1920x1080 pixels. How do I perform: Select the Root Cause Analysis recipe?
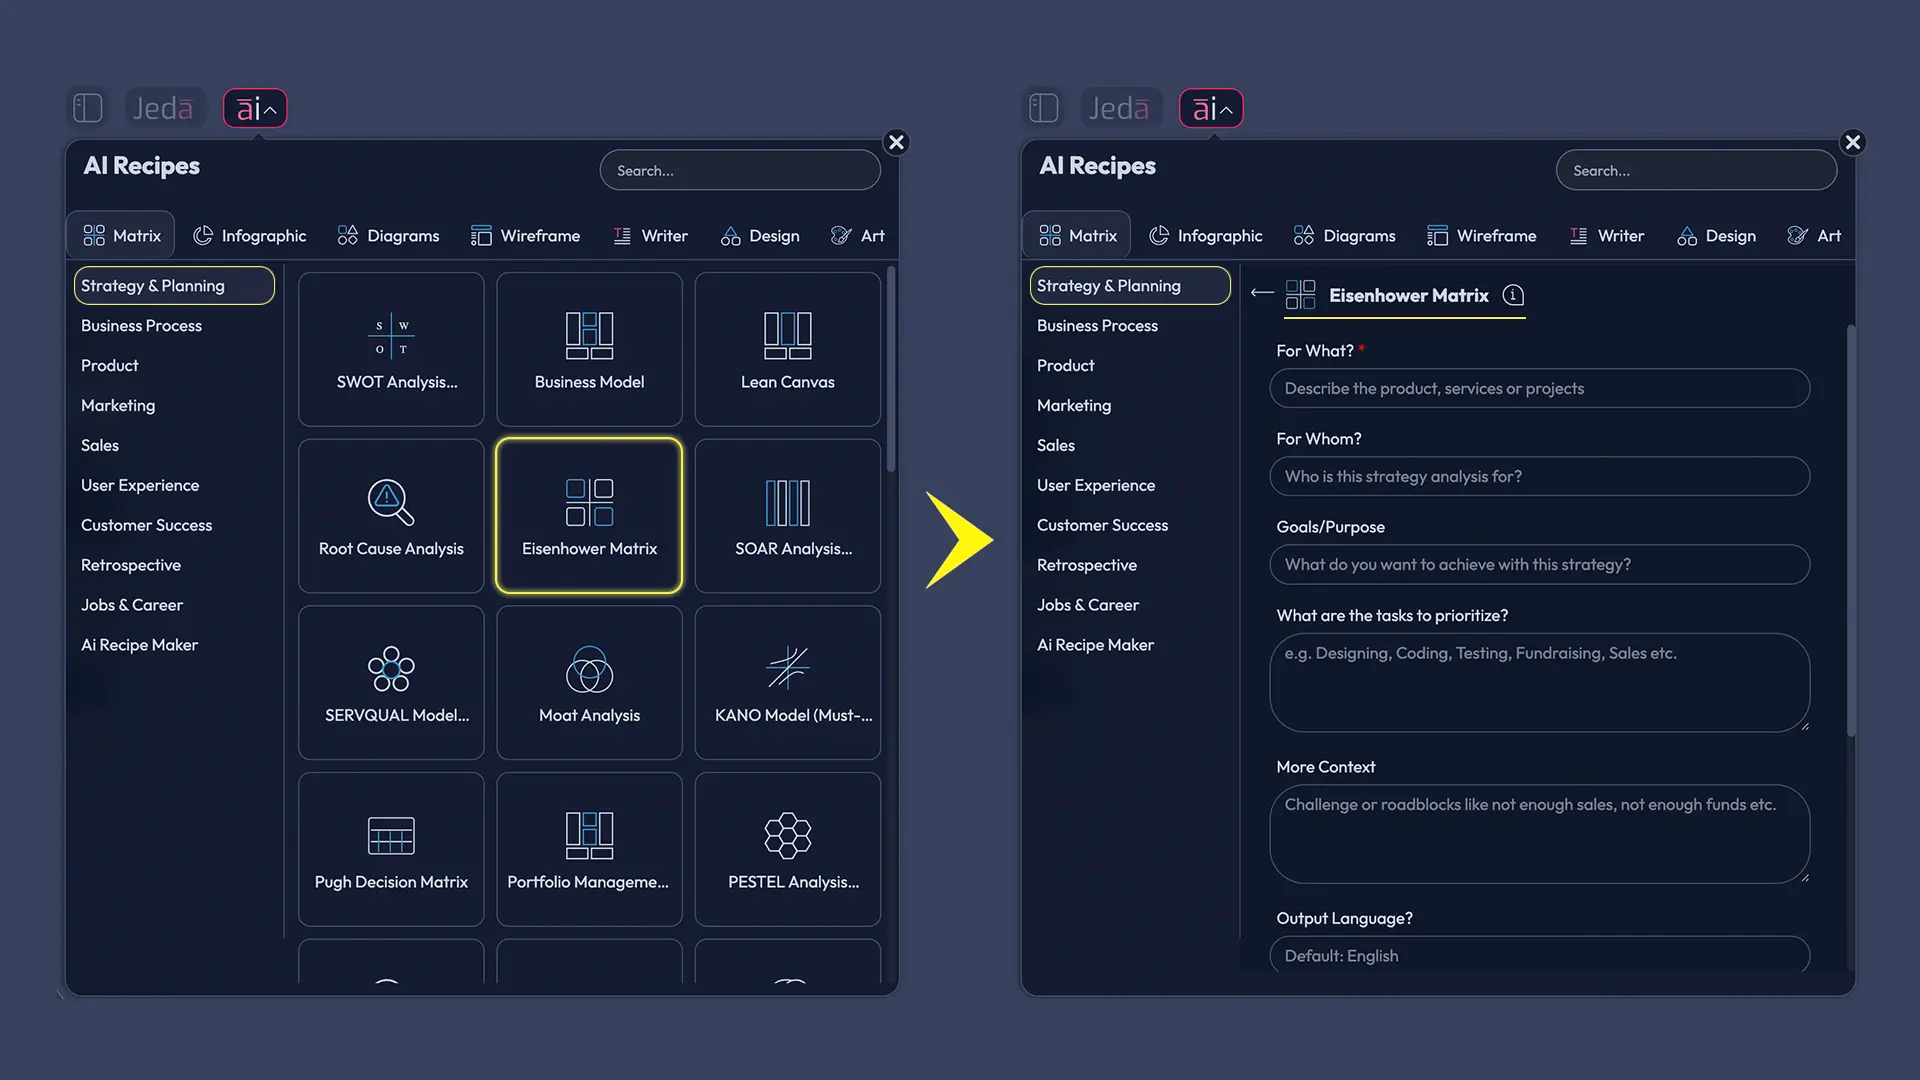(x=391, y=516)
